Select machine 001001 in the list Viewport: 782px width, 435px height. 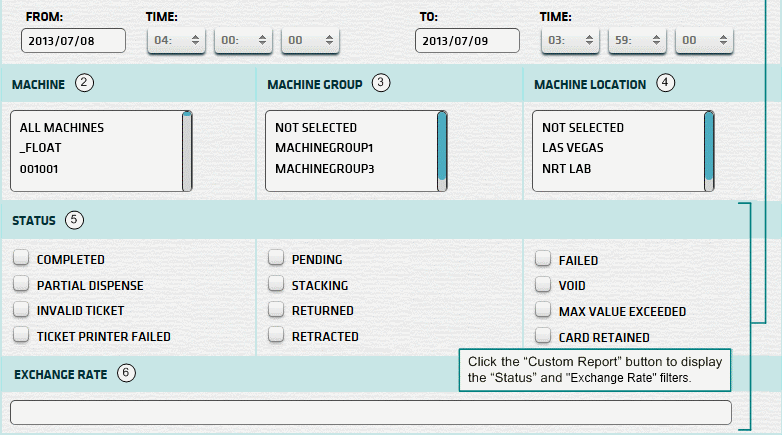pyautogui.click(x=39, y=169)
